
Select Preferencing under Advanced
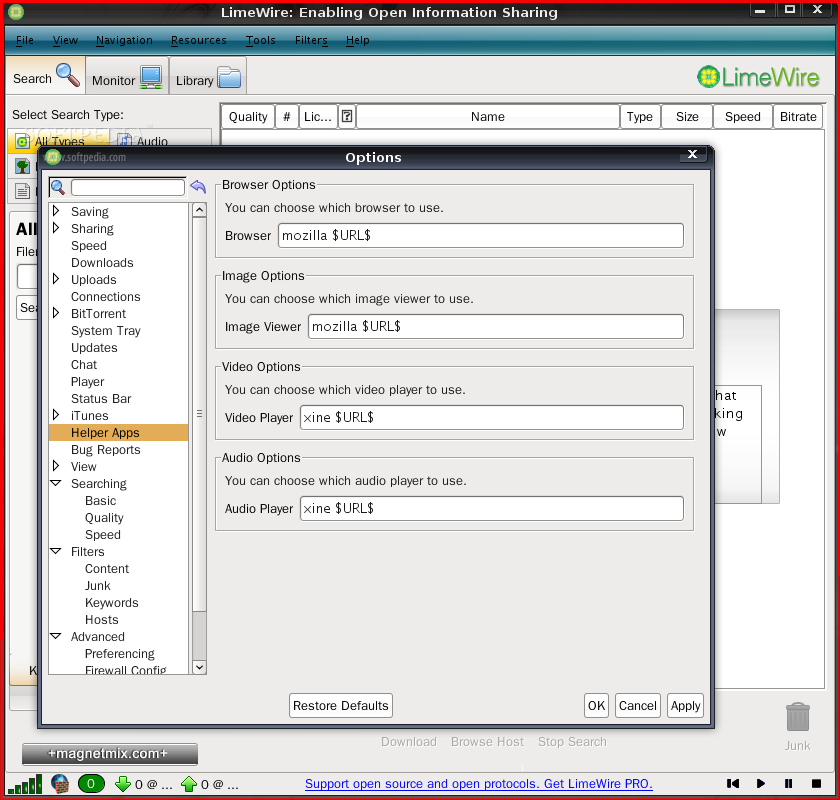(x=119, y=654)
